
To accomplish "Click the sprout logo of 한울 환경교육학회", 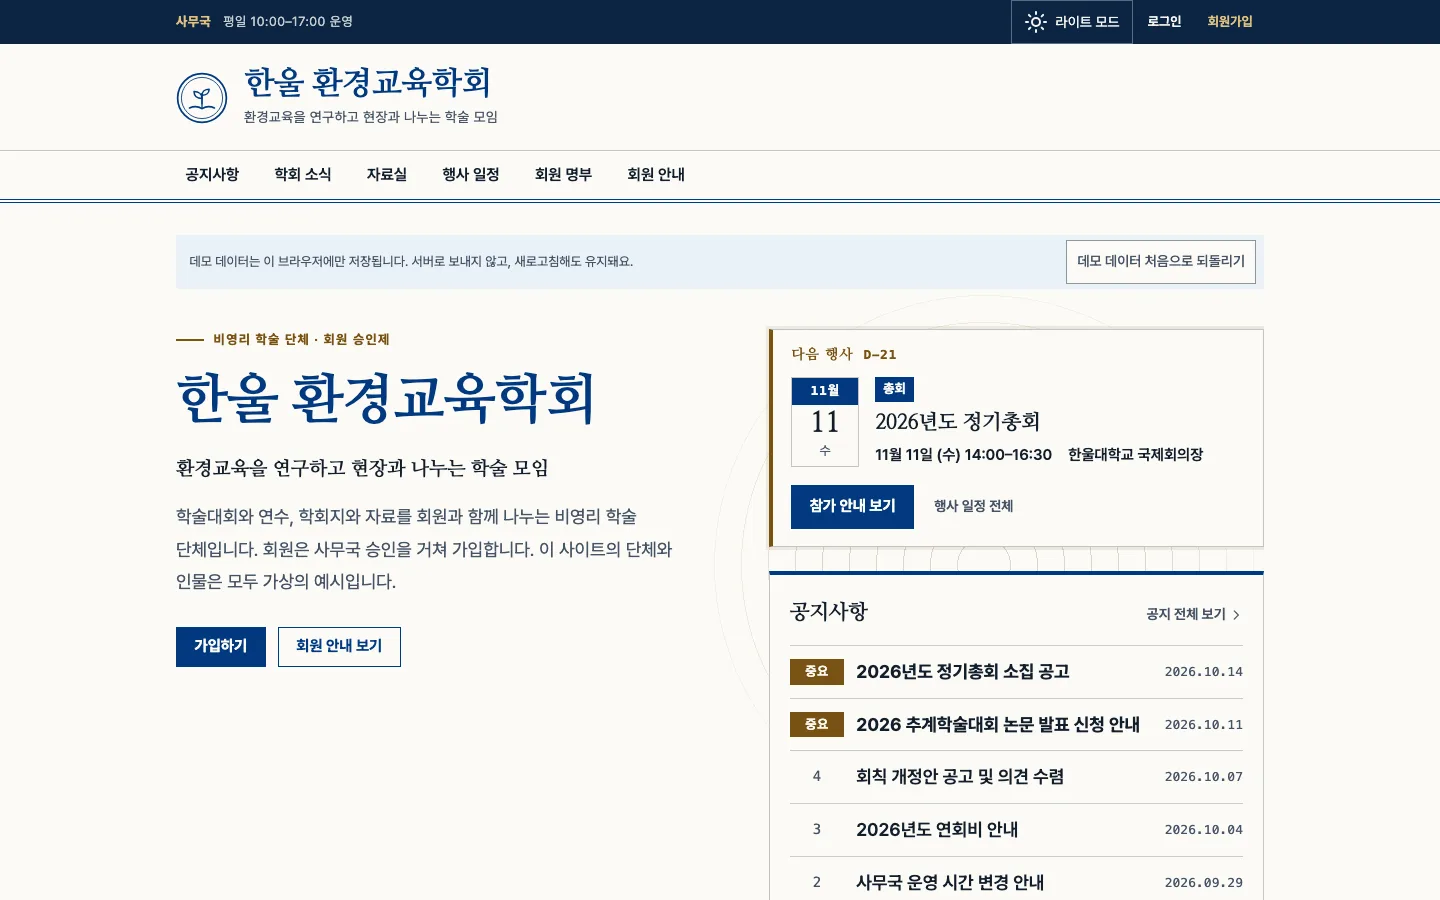I will click(x=202, y=98).
